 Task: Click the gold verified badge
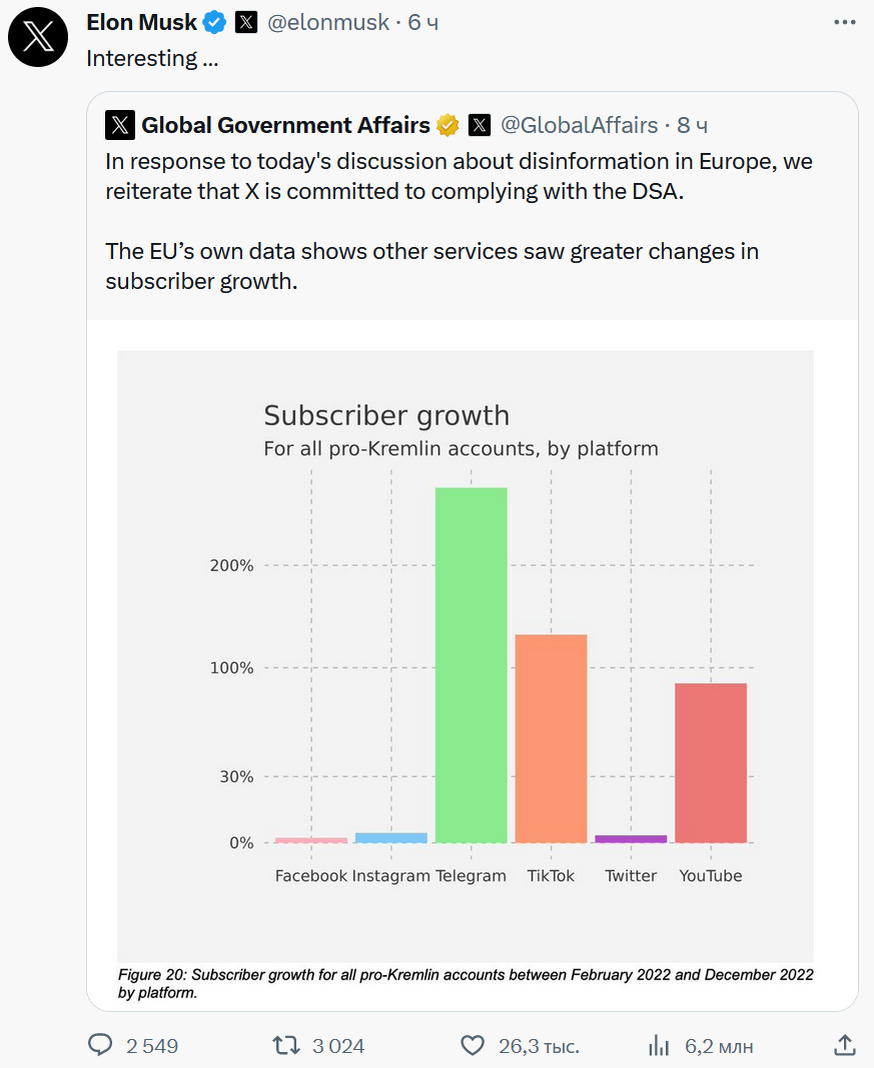447,125
